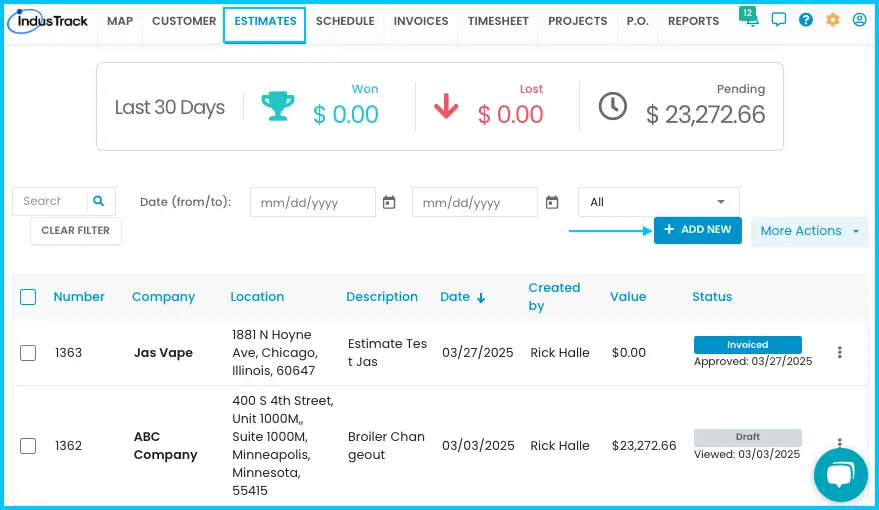The image size is (879, 510).
Task: Sort by the Status column header
Action: point(712,296)
